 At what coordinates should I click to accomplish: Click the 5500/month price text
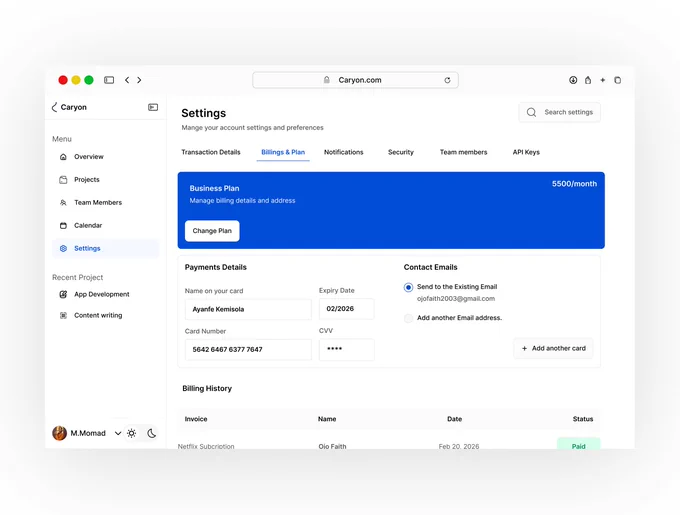574,184
